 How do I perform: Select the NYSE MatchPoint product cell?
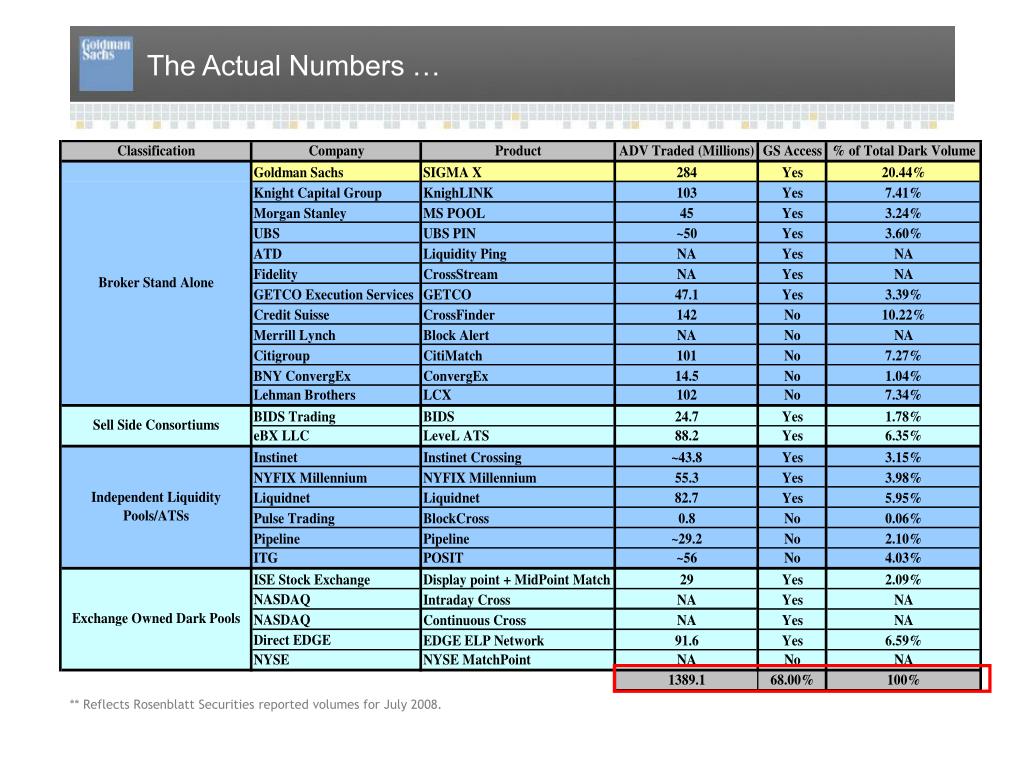[x=518, y=660]
